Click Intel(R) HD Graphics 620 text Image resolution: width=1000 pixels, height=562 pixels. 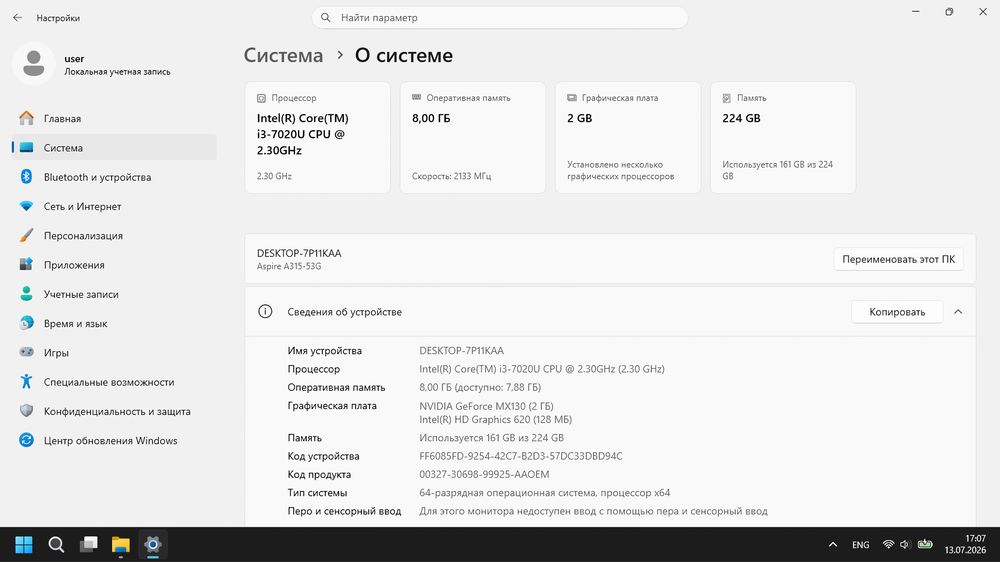(495, 420)
